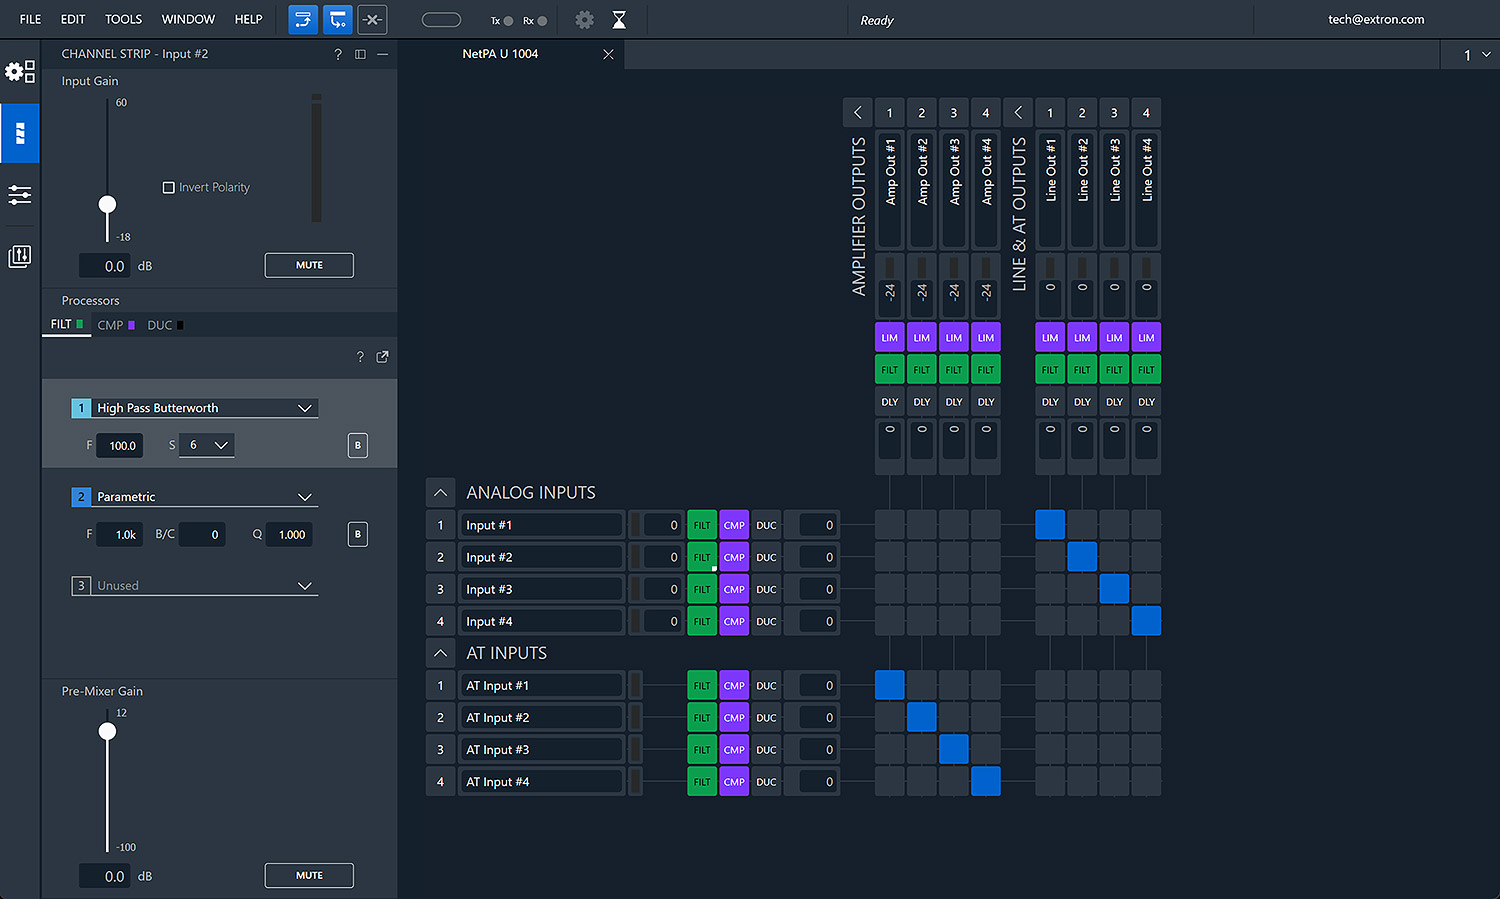The image size is (1500, 899).
Task: Click the Input Gain slider handle
Action: 107,204
